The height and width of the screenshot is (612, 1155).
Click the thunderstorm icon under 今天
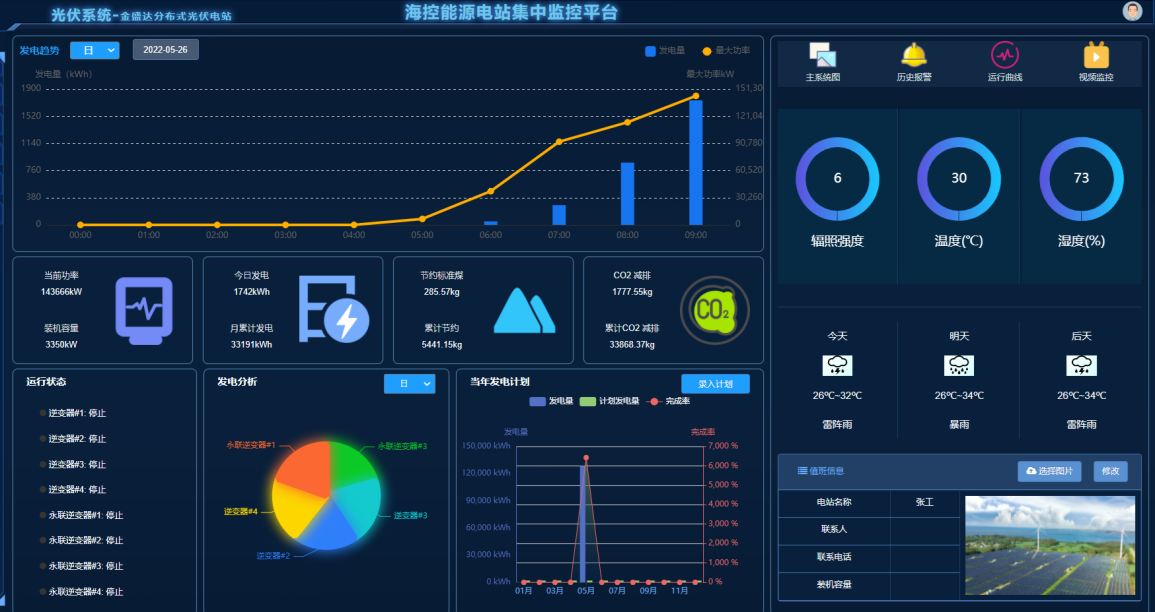click(x=837, y=364)
